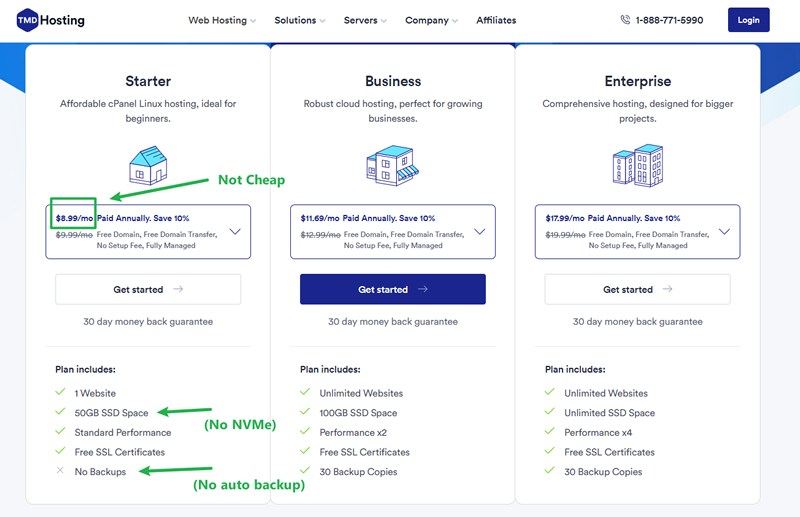This screenshot has height=517, width=800.
Task: Go to the Affiliates page
Action: tap(496, 20)
